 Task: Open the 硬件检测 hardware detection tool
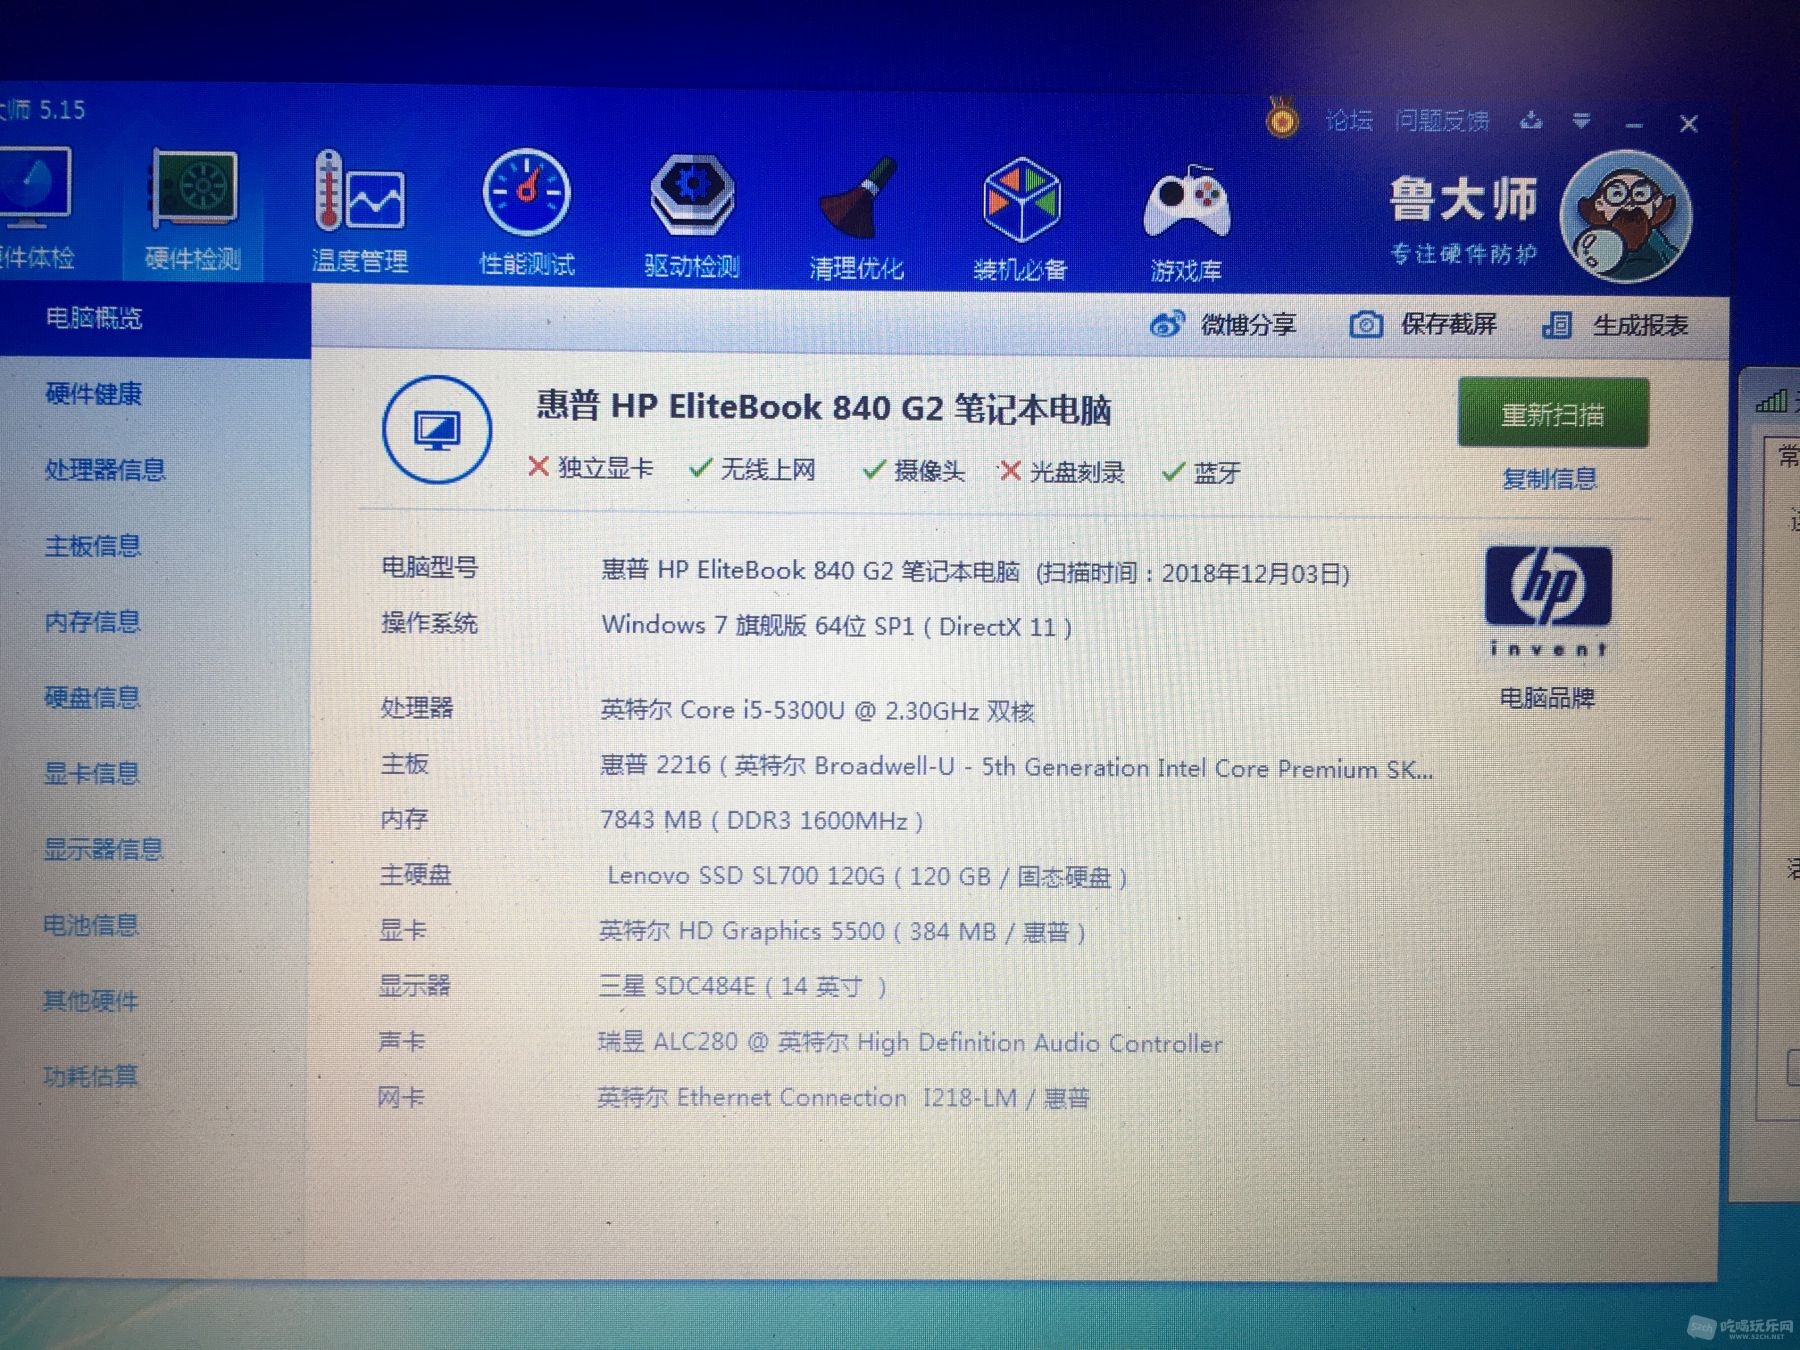point(193,212)
